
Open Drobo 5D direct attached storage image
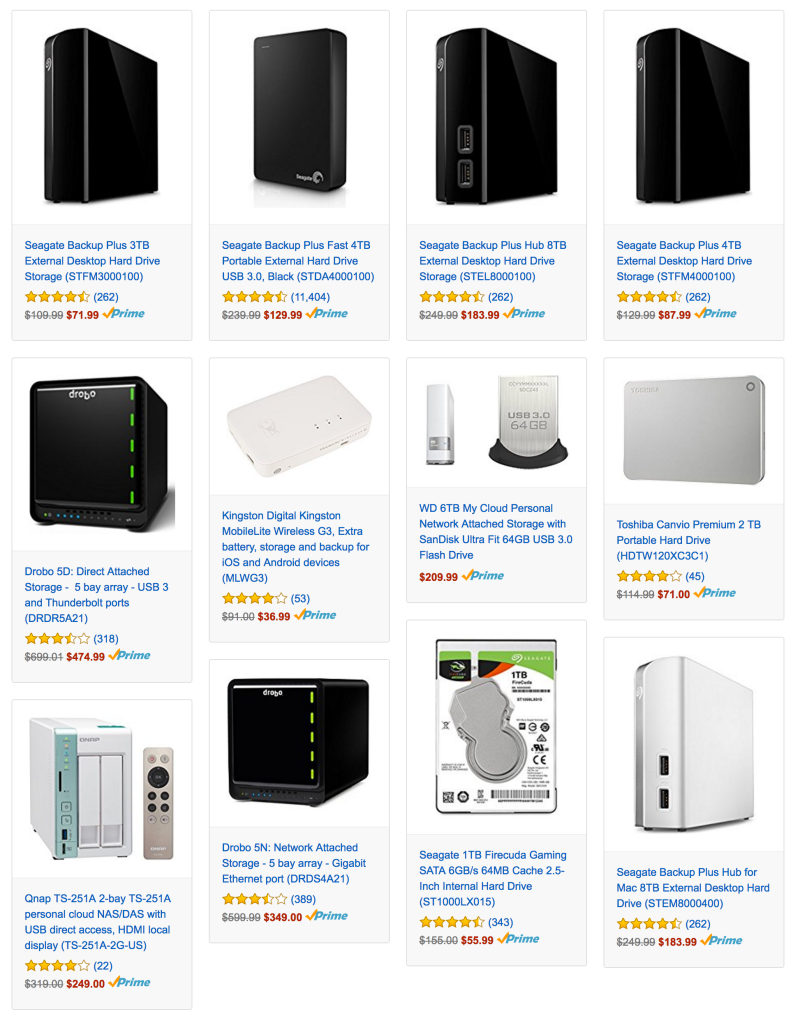click(x=102, y=453)
